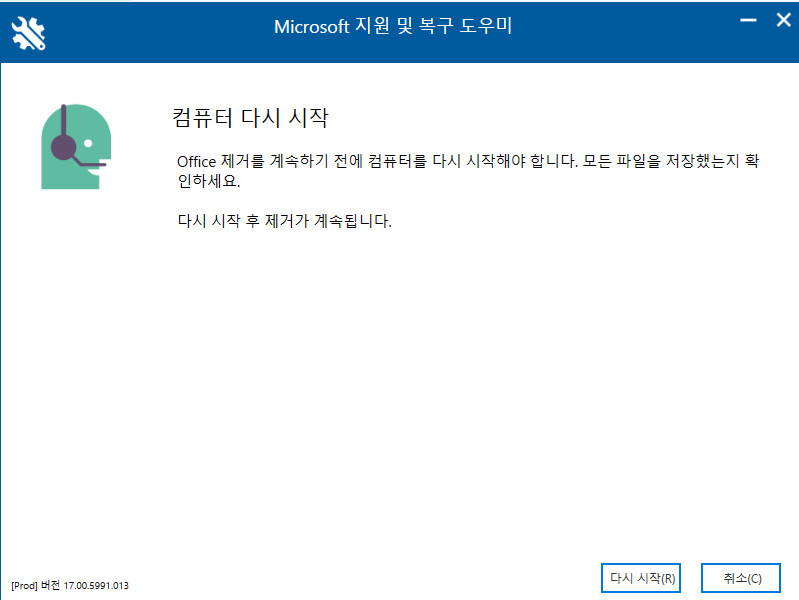Click the line 다시 시작 후 제거가 계속됩니다.
Screen dimensions: 799x600
tap(284, 221)
